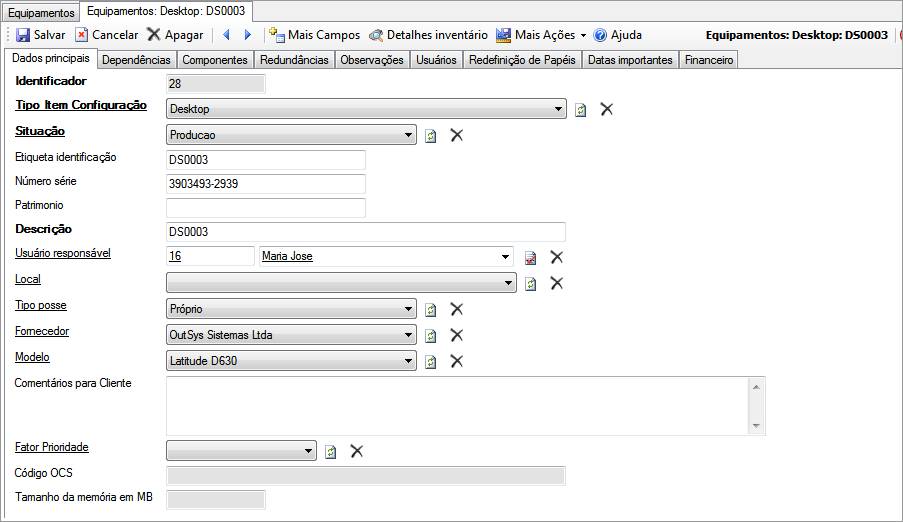Clear Fator Prioridade with X
The height and width of the screenshot is (522, 903).
356,451
